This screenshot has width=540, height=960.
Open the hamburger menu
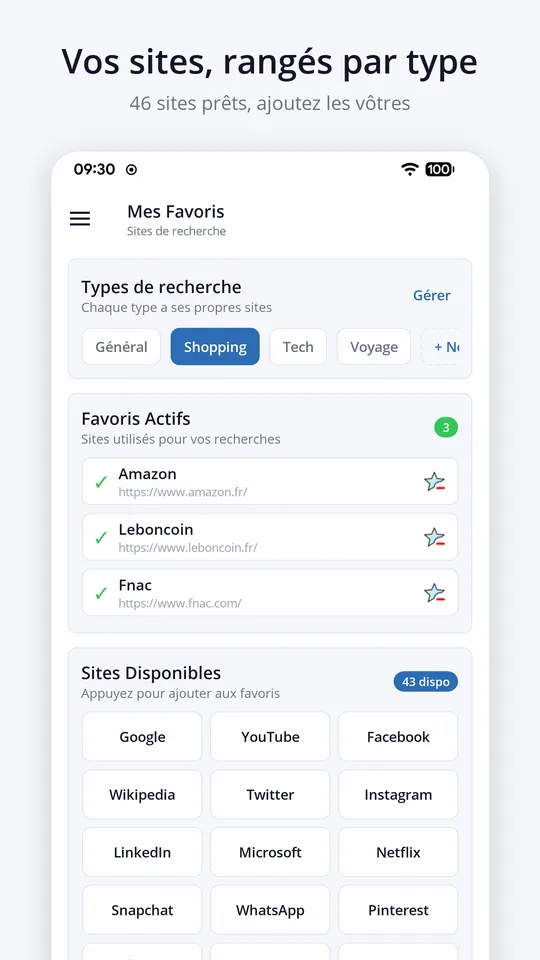click(80, 219)
